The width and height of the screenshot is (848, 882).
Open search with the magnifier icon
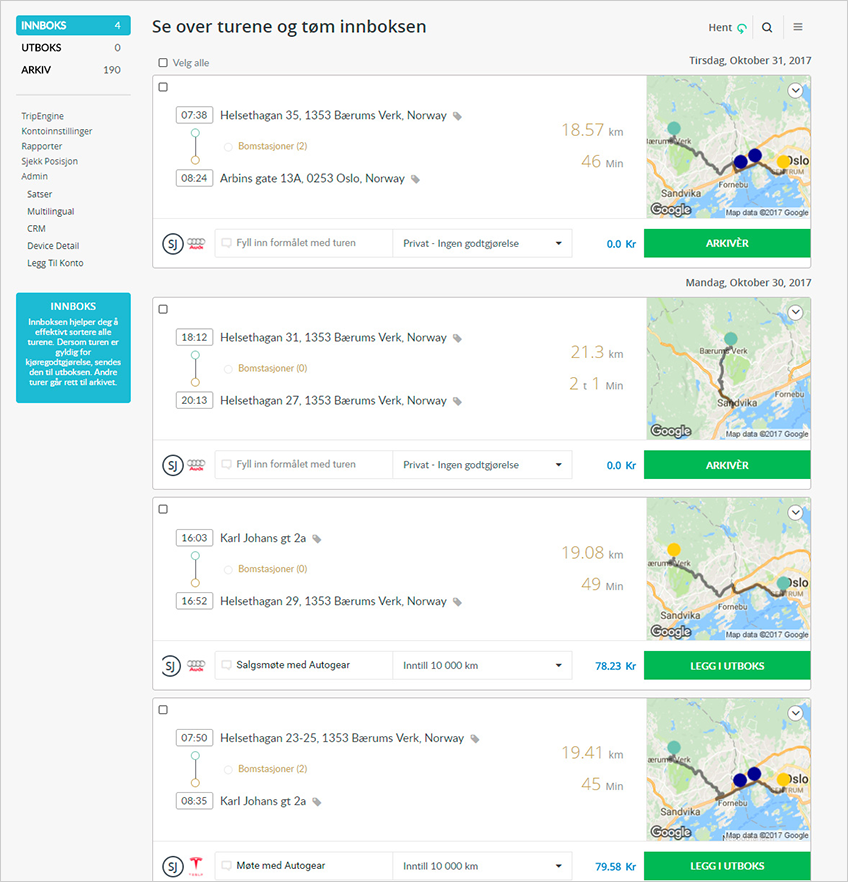tap(767, 28)
